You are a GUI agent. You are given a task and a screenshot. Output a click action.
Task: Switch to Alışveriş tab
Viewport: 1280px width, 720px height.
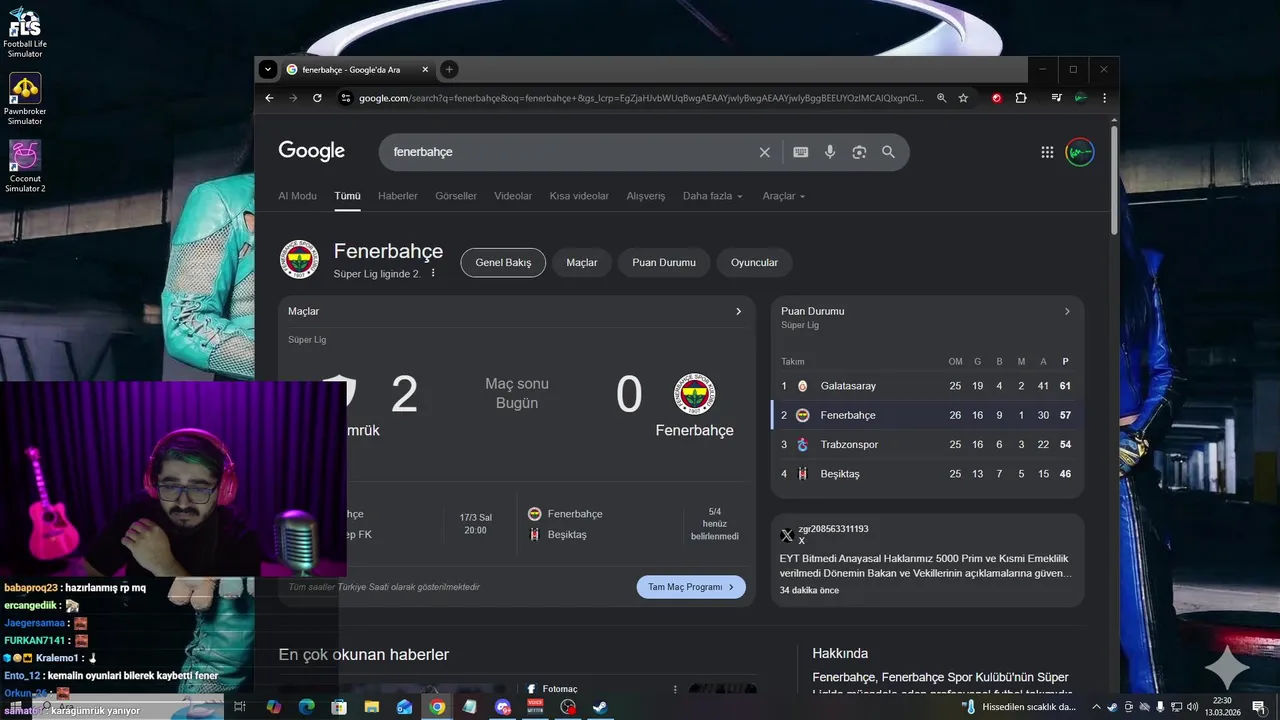pos(646,196)
